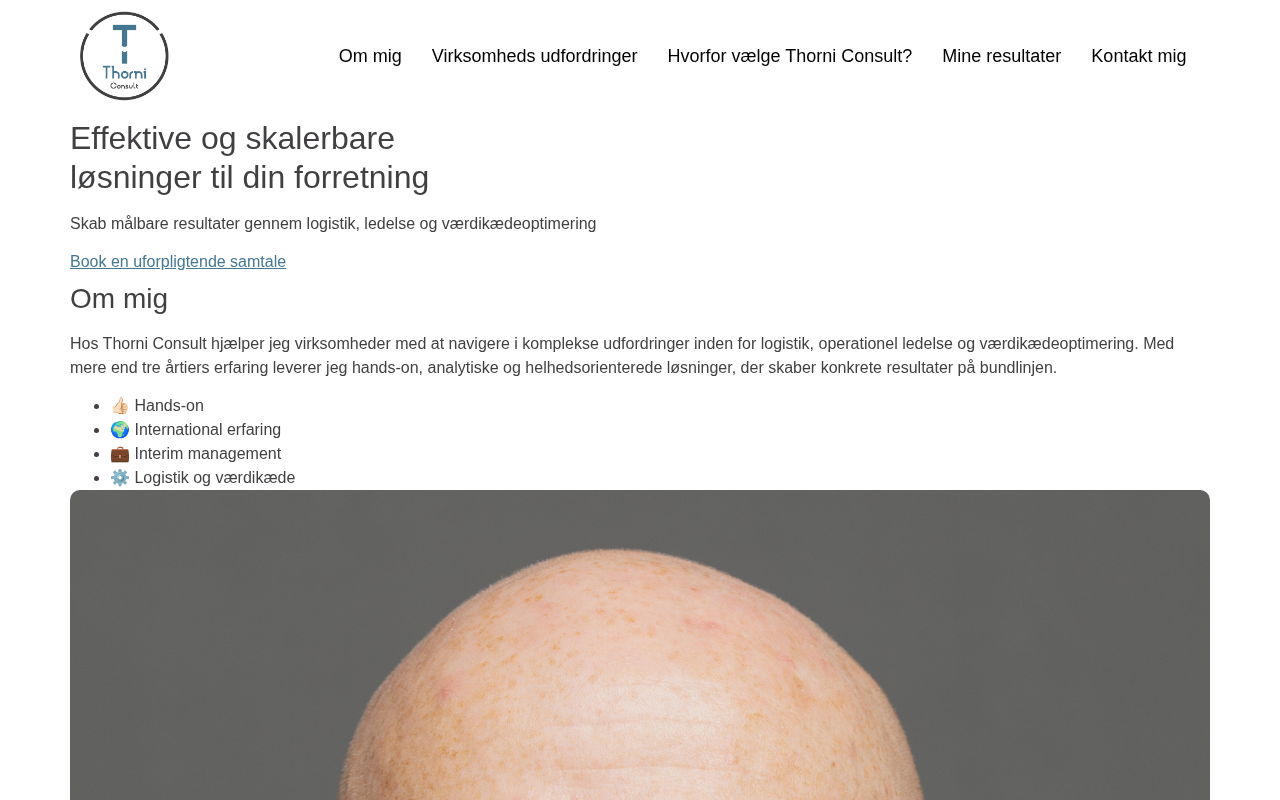The height and width of the screenshot is (800, 1280).
Task: Open the Mine resultater page
Action: tap(1001, 56)
